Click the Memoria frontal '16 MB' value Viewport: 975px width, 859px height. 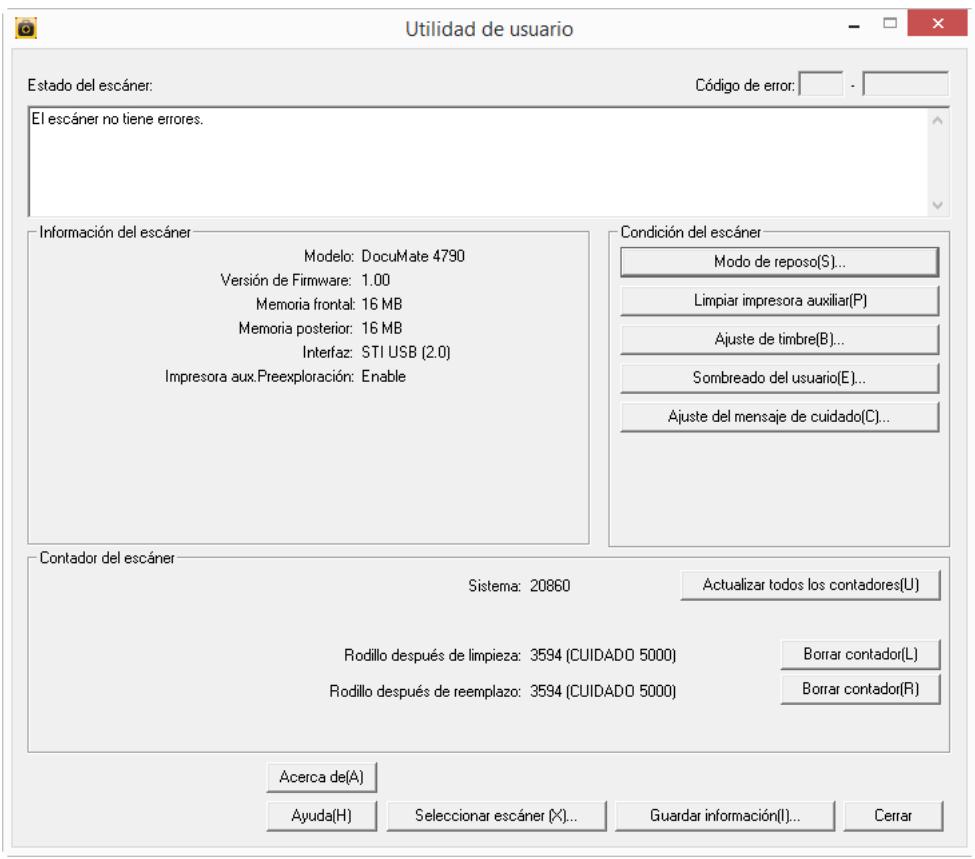click(382, 304)
